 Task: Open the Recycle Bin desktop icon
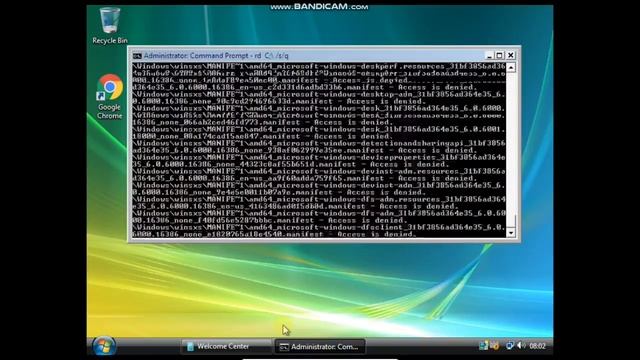[109, 26]
